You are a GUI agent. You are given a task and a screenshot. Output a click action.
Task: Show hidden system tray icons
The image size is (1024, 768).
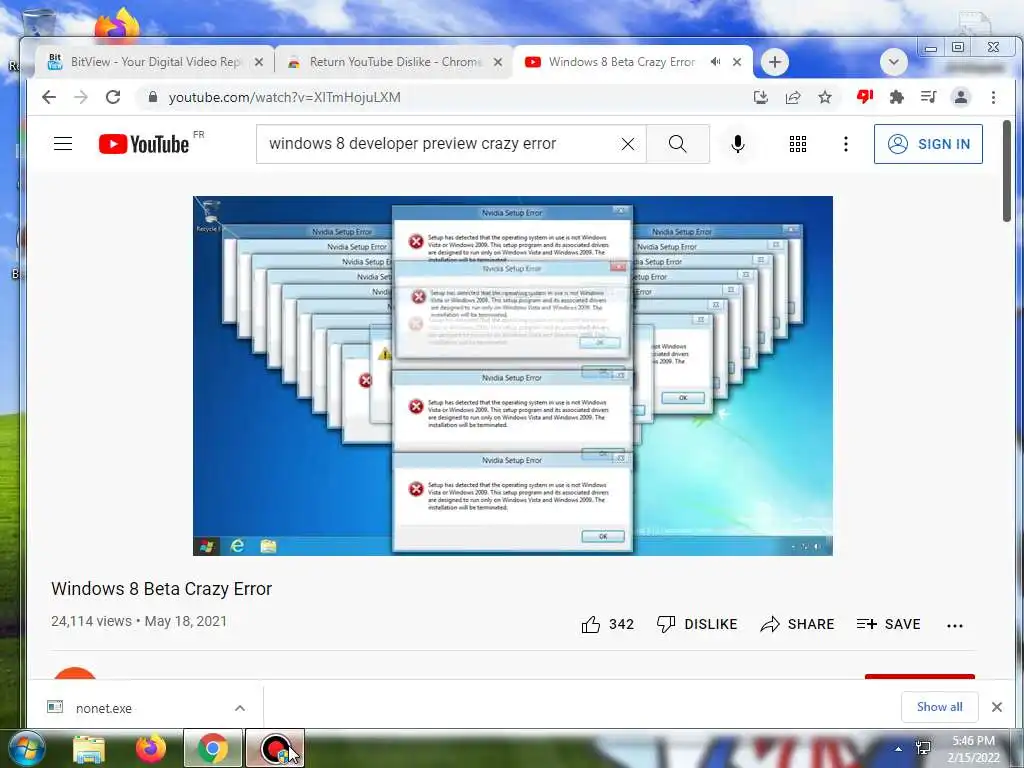pos(898,748)
